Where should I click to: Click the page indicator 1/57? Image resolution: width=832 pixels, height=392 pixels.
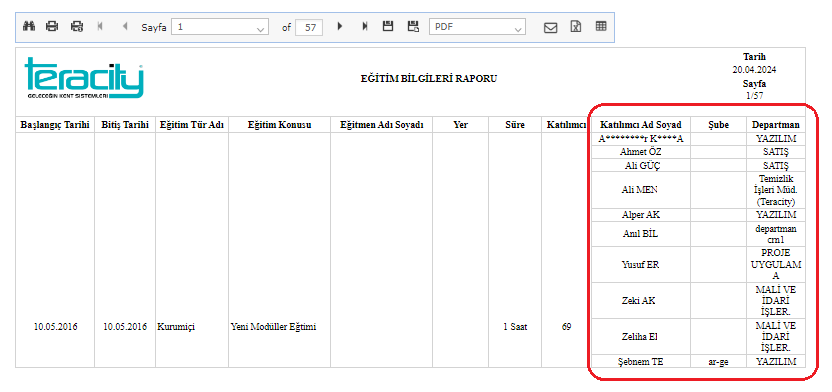point(754,95)
